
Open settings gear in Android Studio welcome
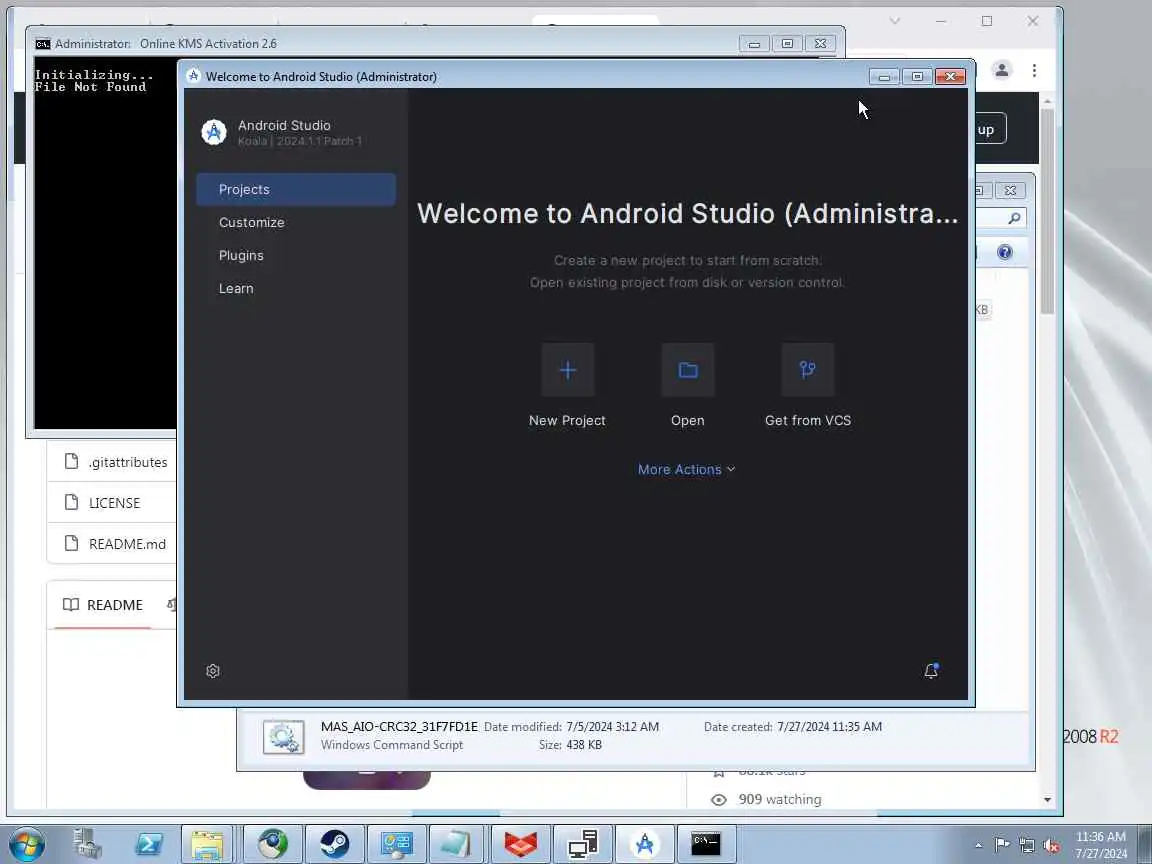[x=213, y=671]
